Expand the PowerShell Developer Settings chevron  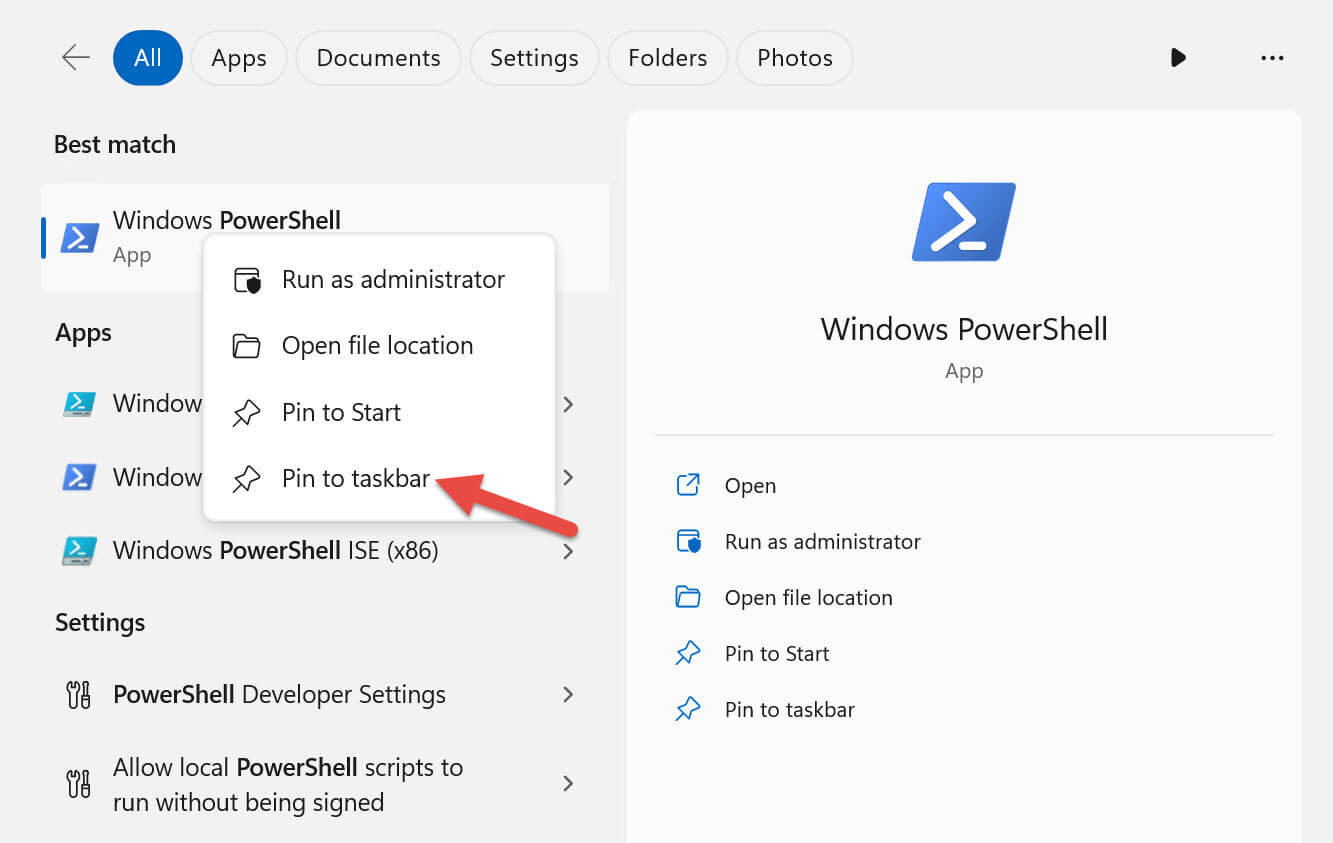tap(568, 695)
